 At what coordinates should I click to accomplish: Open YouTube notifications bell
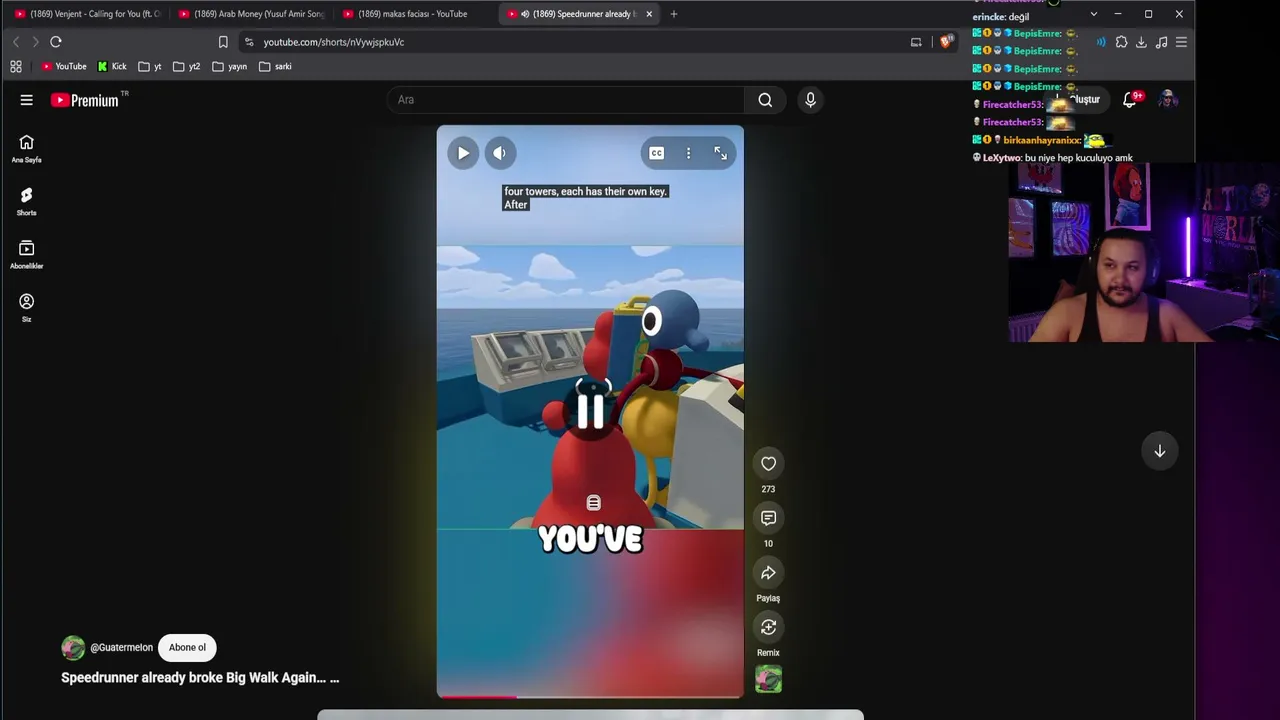pos(1130,100)
